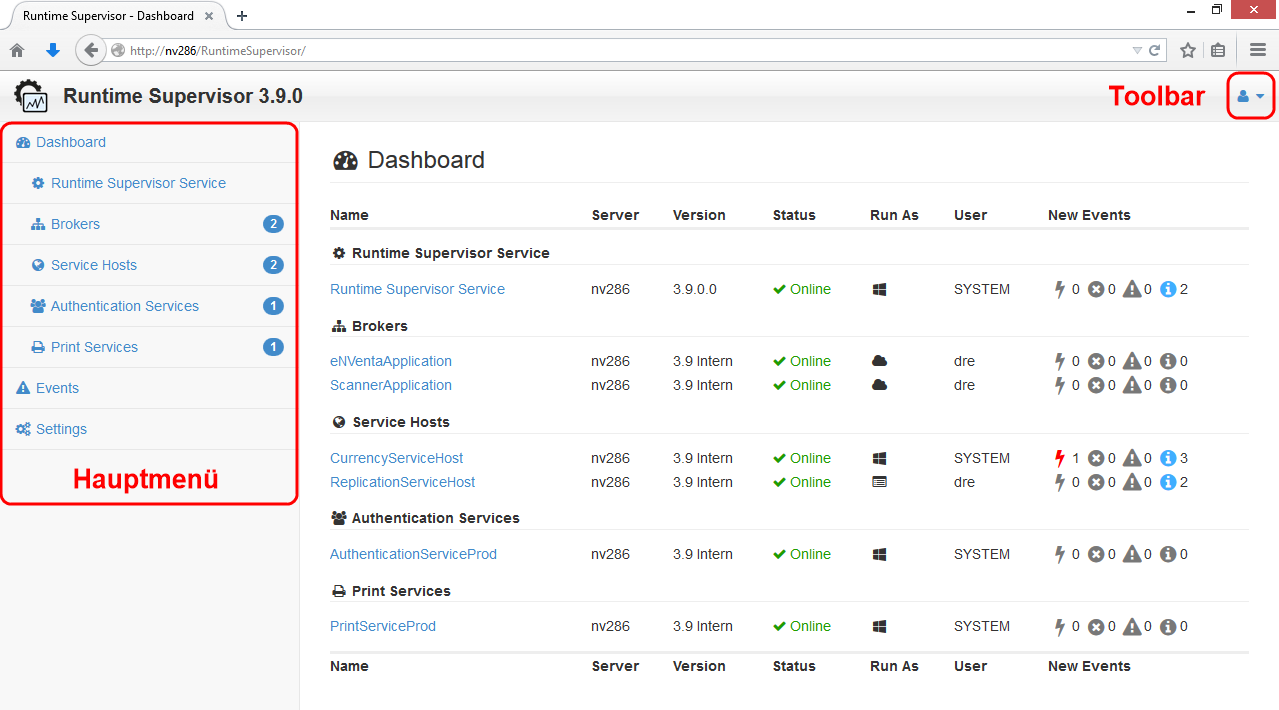Image resolution: width=1279 pixels, height=710 pixels.
Task: Click red lightning icon in CurrencyServiceHost row
Action: coord(1061,458)
